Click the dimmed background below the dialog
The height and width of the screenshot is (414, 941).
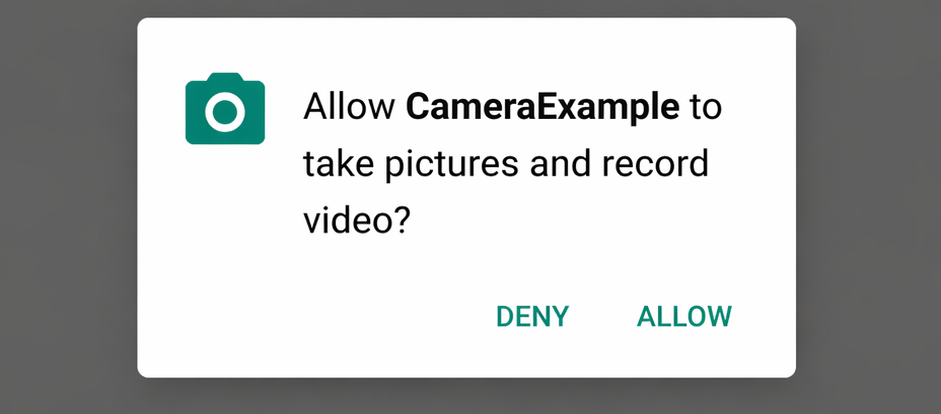(467, 397)
